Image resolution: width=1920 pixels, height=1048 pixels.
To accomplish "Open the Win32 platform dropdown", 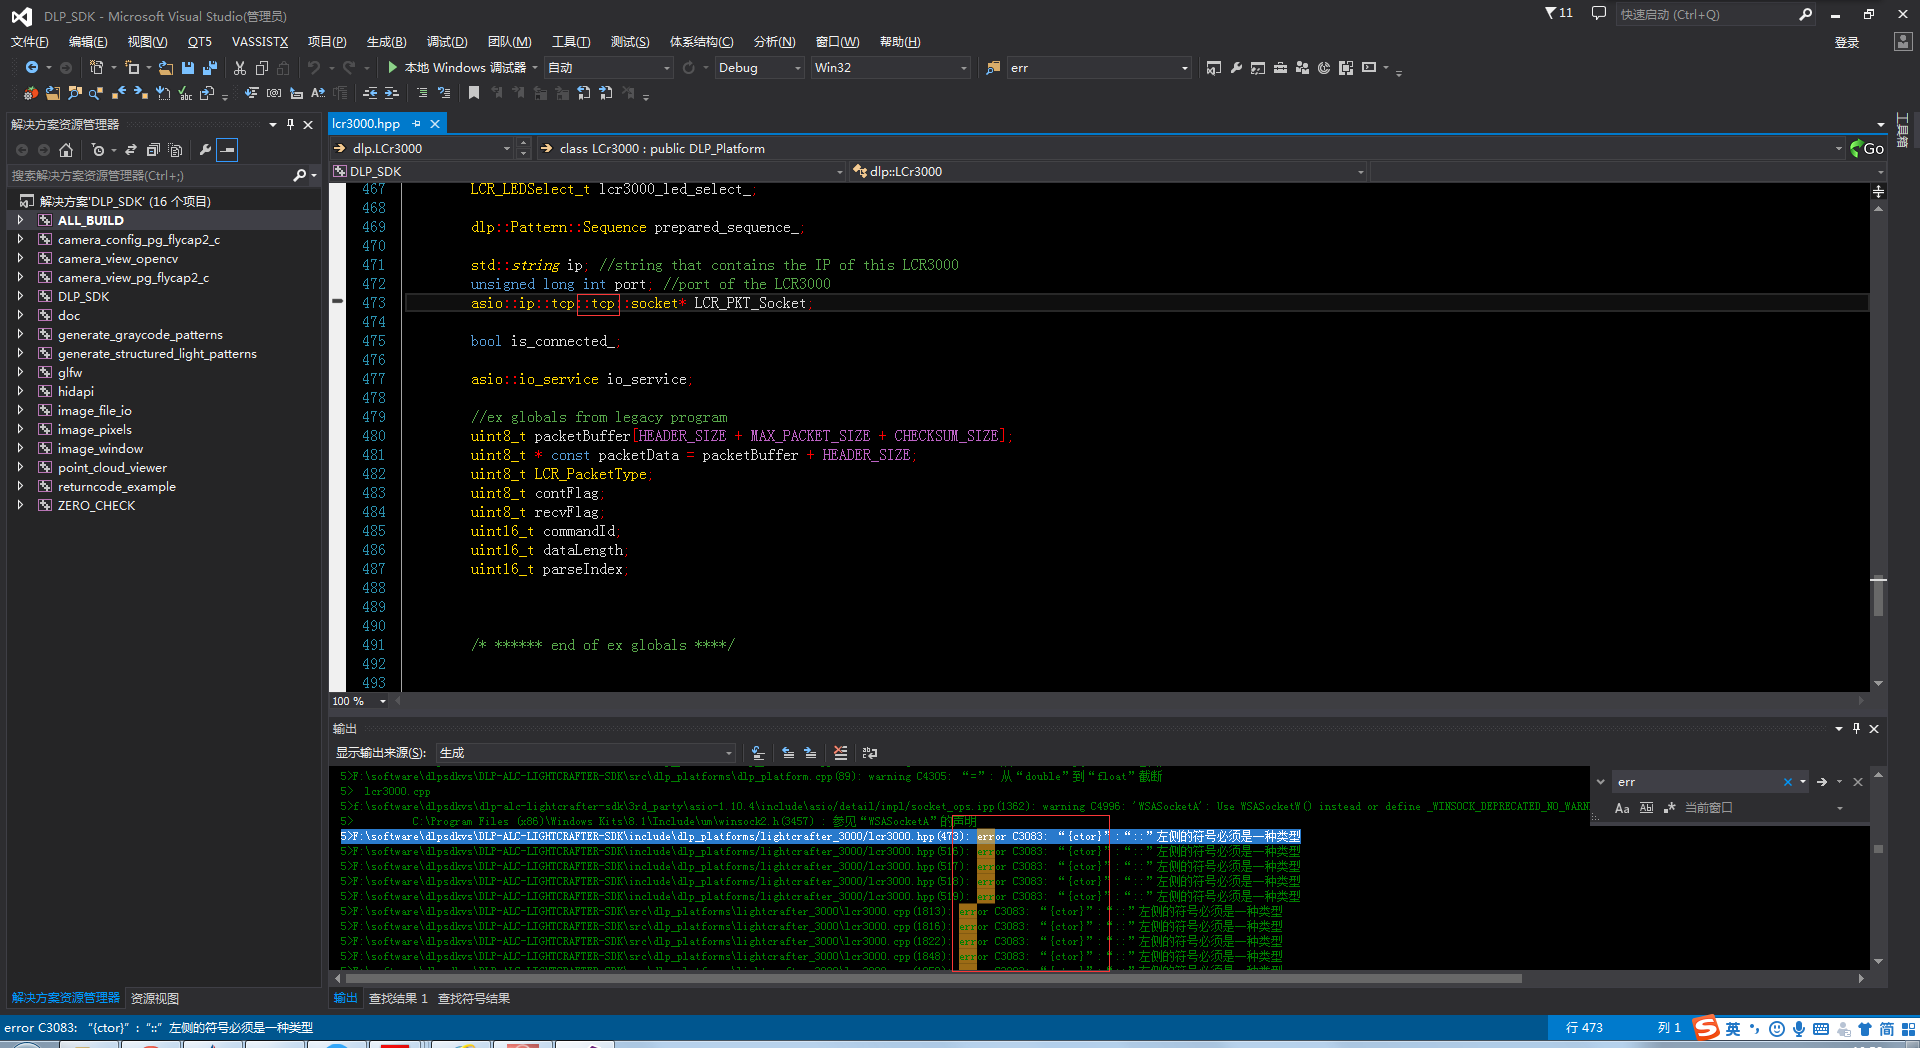I will point(890,68).
